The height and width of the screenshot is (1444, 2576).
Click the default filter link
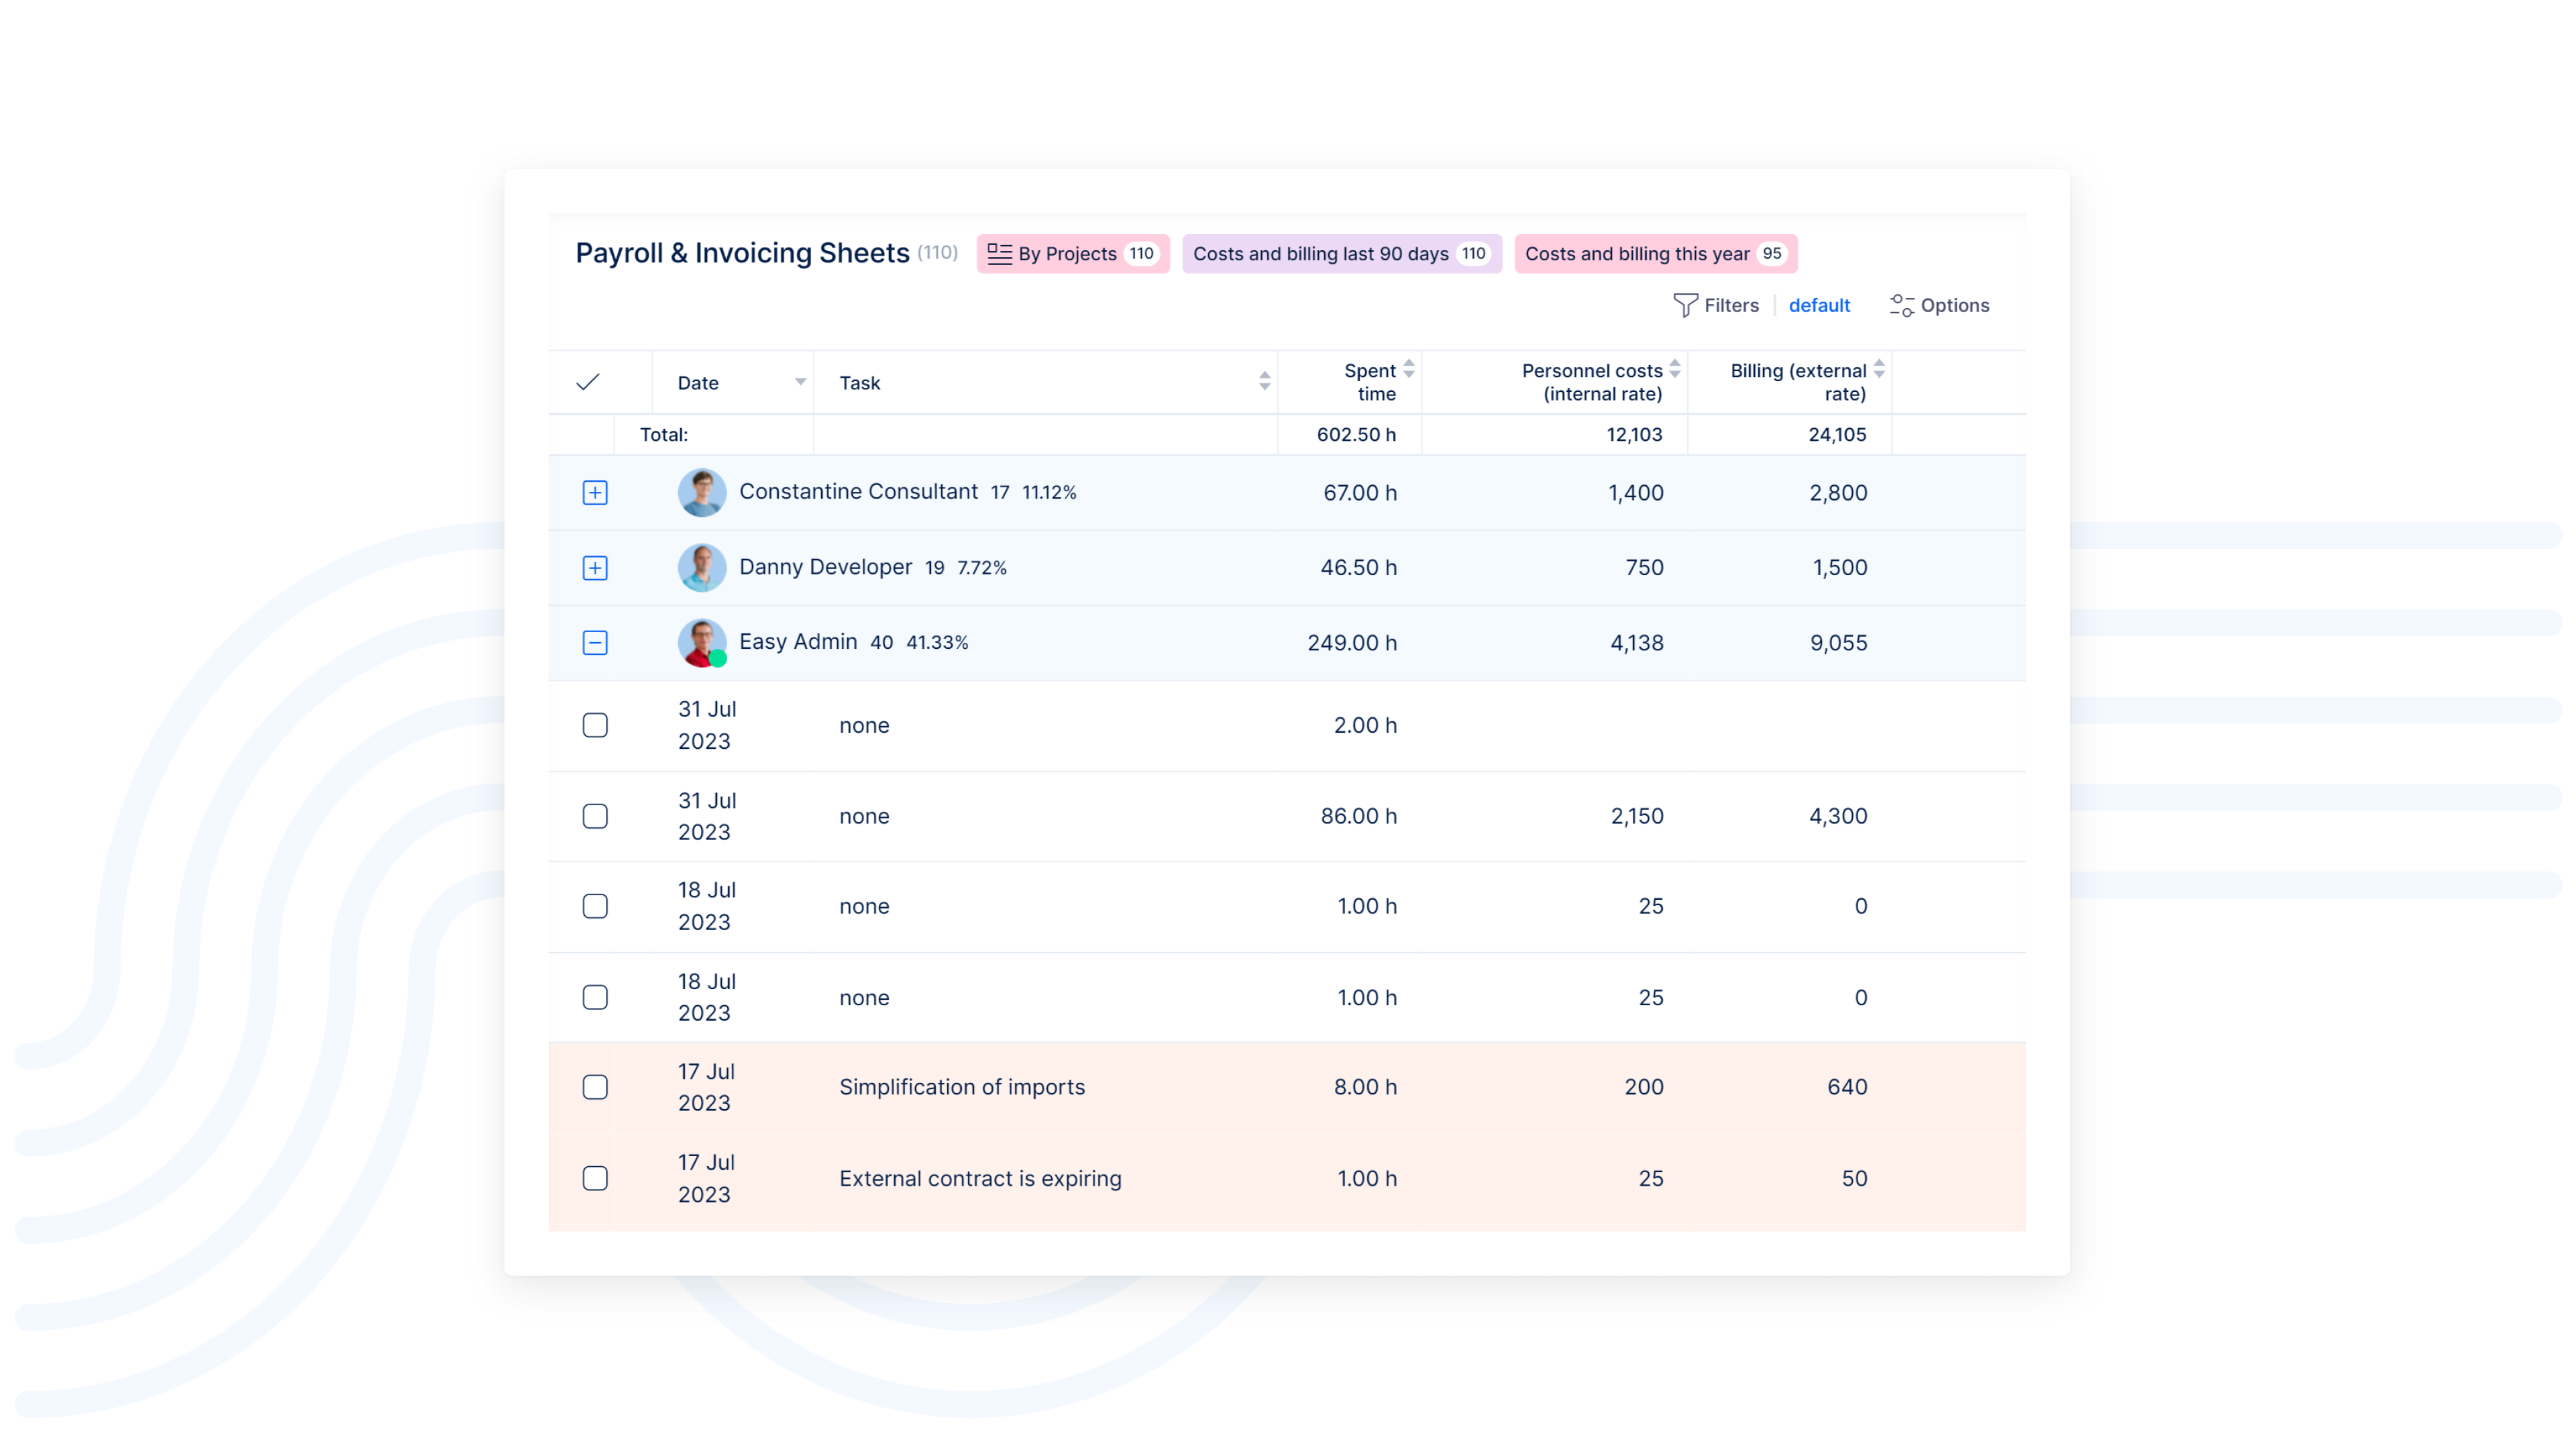[x=1818, y=305]
